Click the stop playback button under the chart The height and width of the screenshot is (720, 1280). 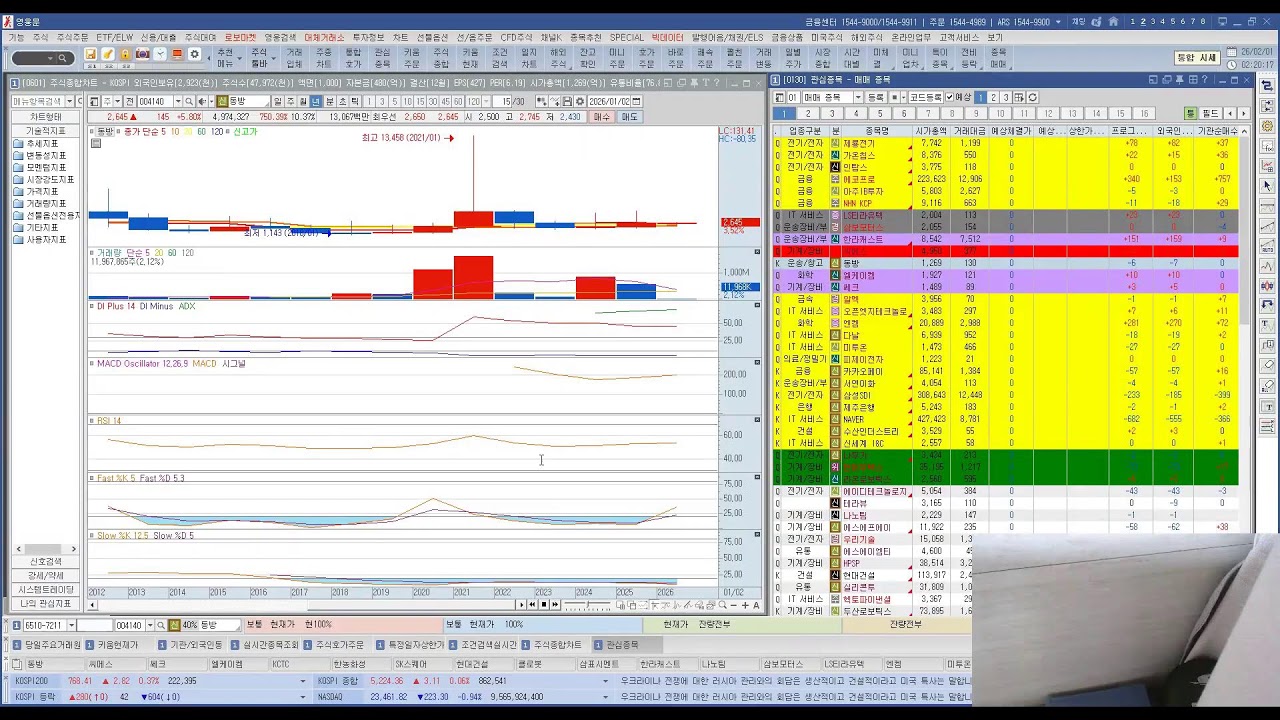pos(544,604)
